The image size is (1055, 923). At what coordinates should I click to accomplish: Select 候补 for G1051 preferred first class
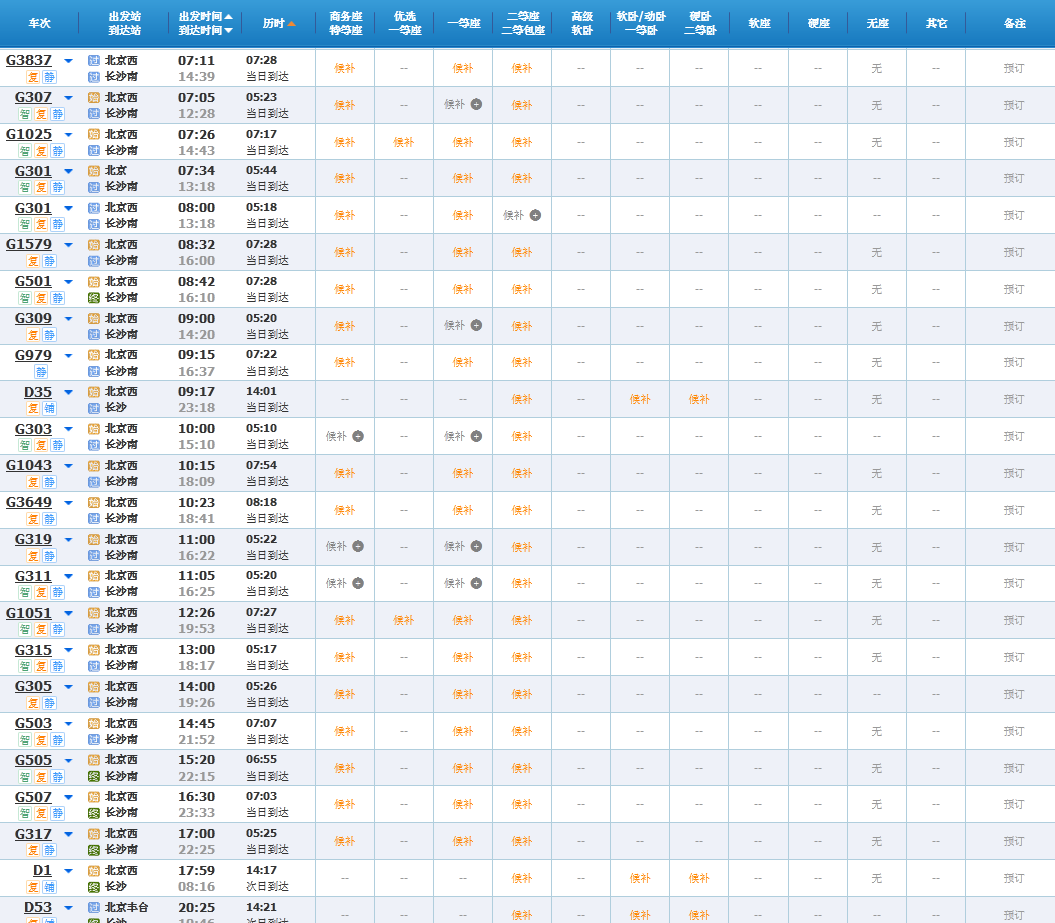pos(403,620)
